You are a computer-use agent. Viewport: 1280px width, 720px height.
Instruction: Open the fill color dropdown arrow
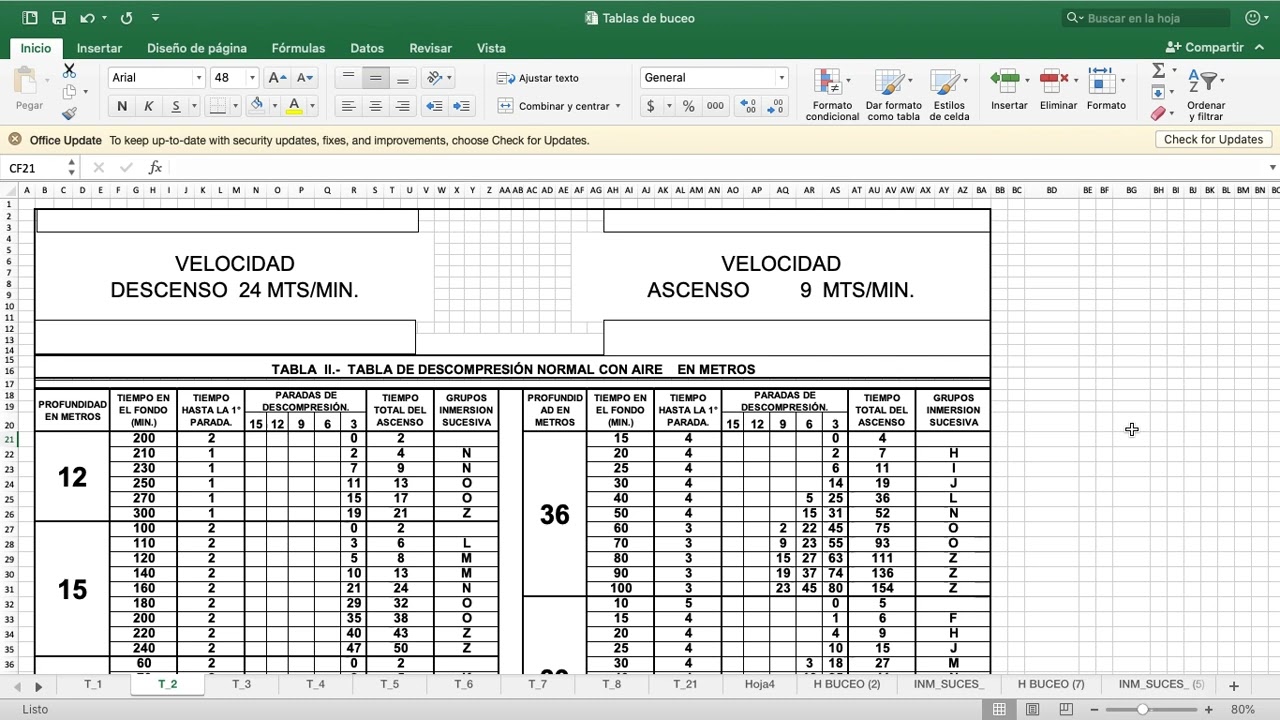click(273, 106)
